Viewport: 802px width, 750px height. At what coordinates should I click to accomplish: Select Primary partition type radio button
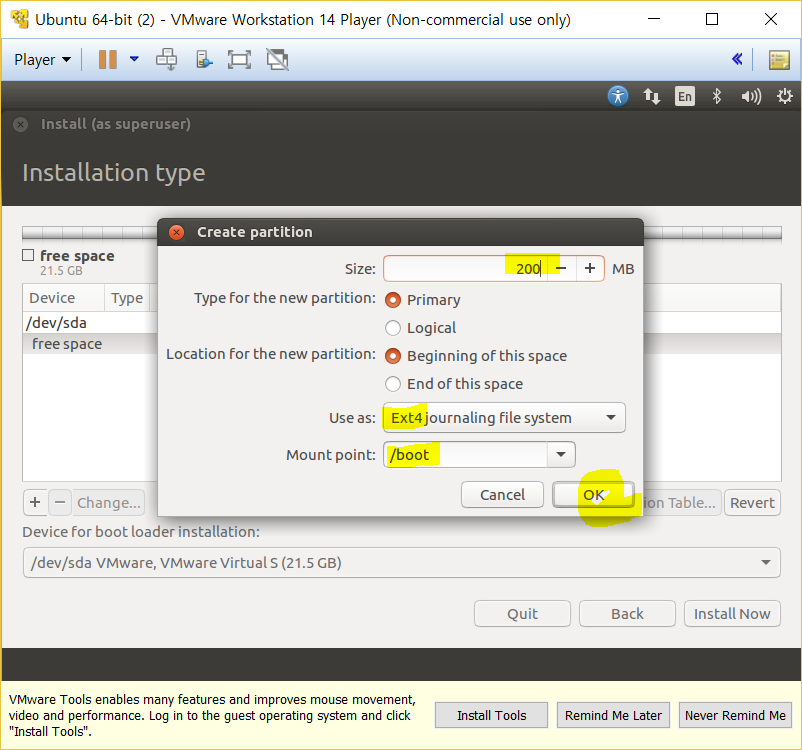393,300
